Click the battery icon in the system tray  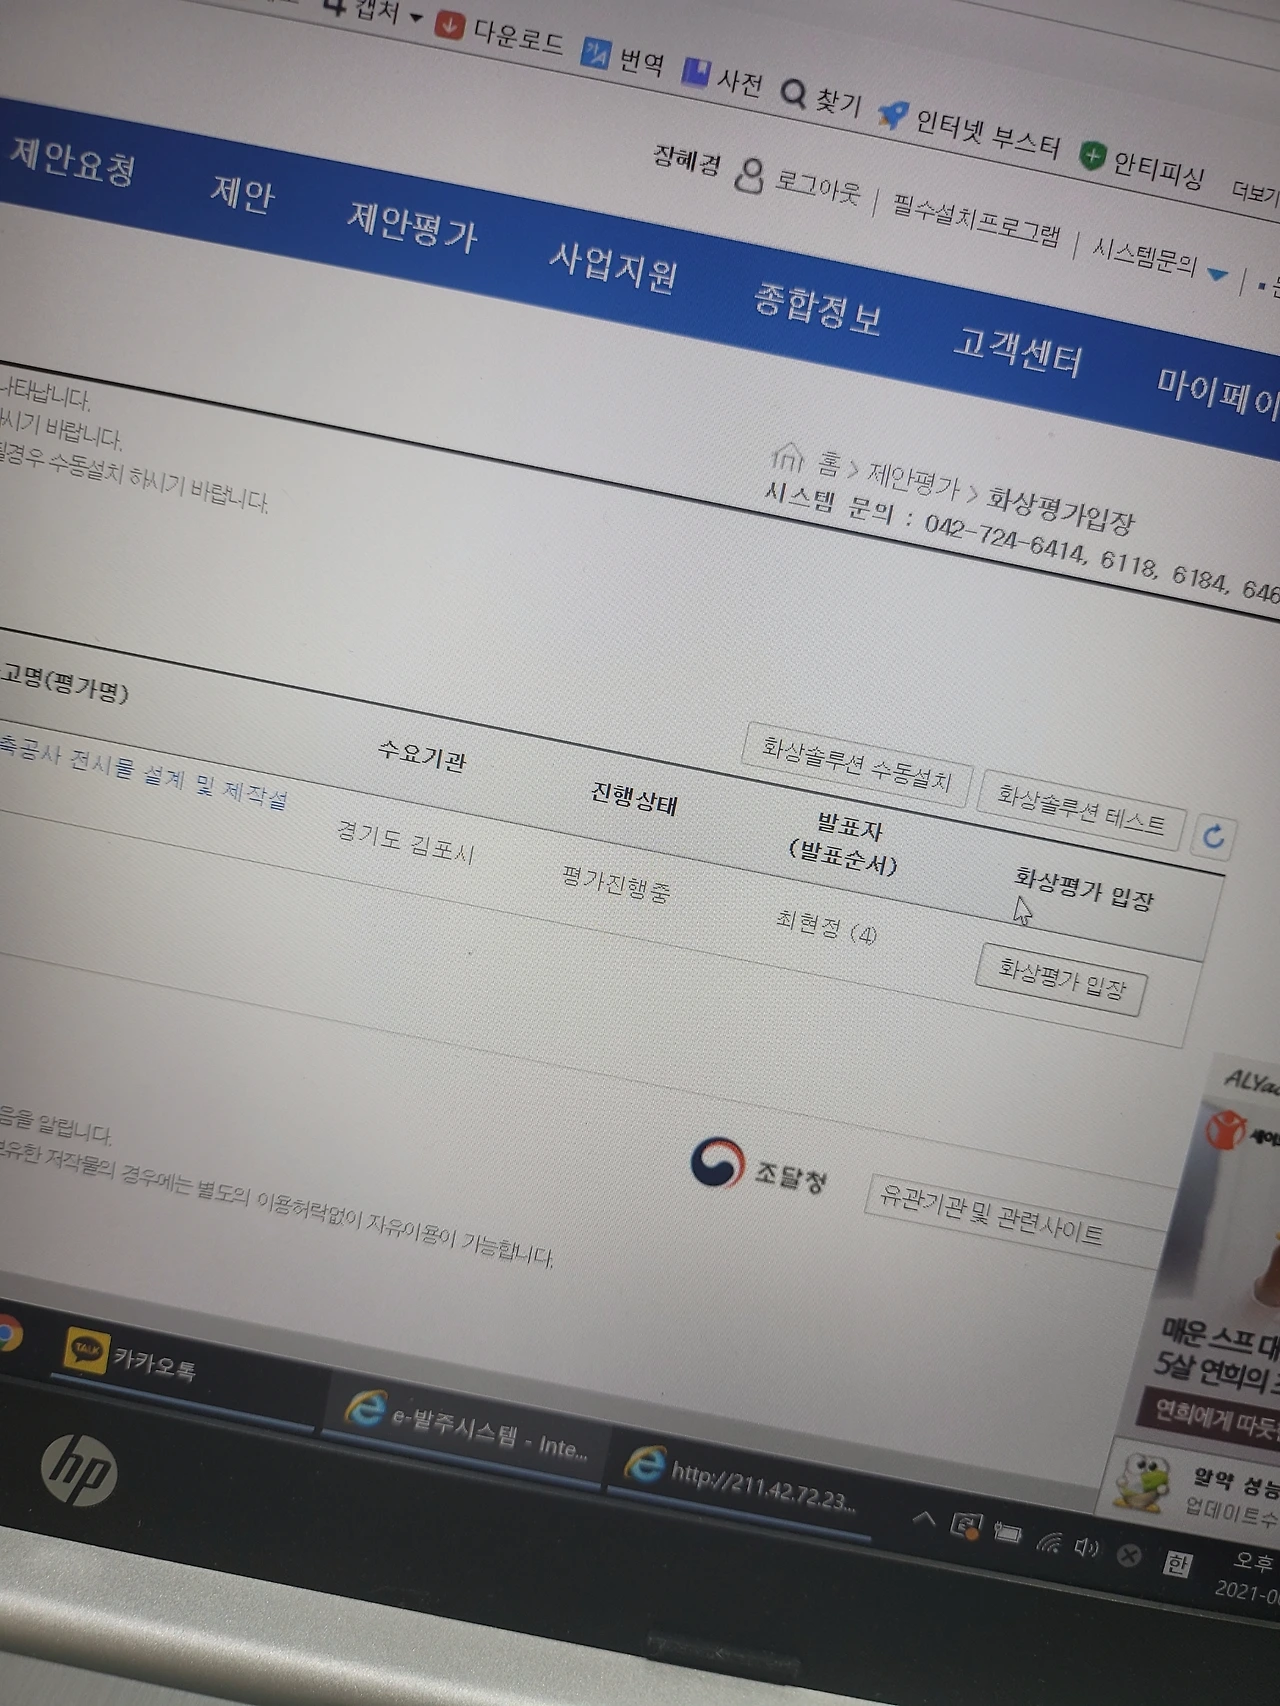pyautogui.click(x=1006, y=1533)
